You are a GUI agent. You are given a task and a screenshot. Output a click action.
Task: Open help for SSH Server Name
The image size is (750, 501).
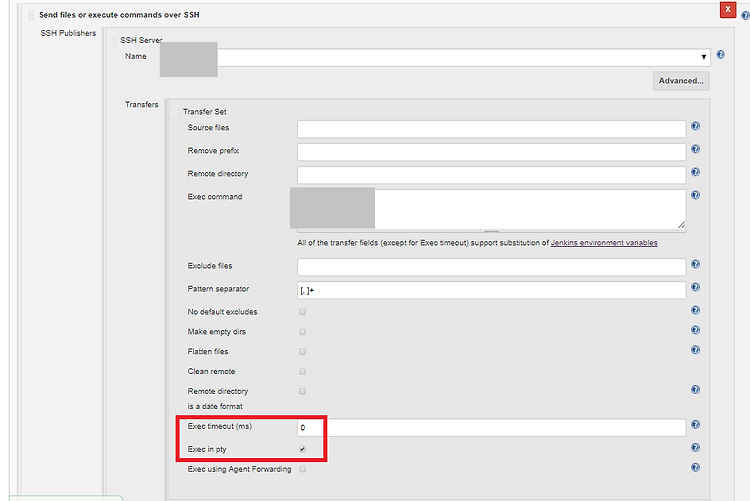(720, 55)
